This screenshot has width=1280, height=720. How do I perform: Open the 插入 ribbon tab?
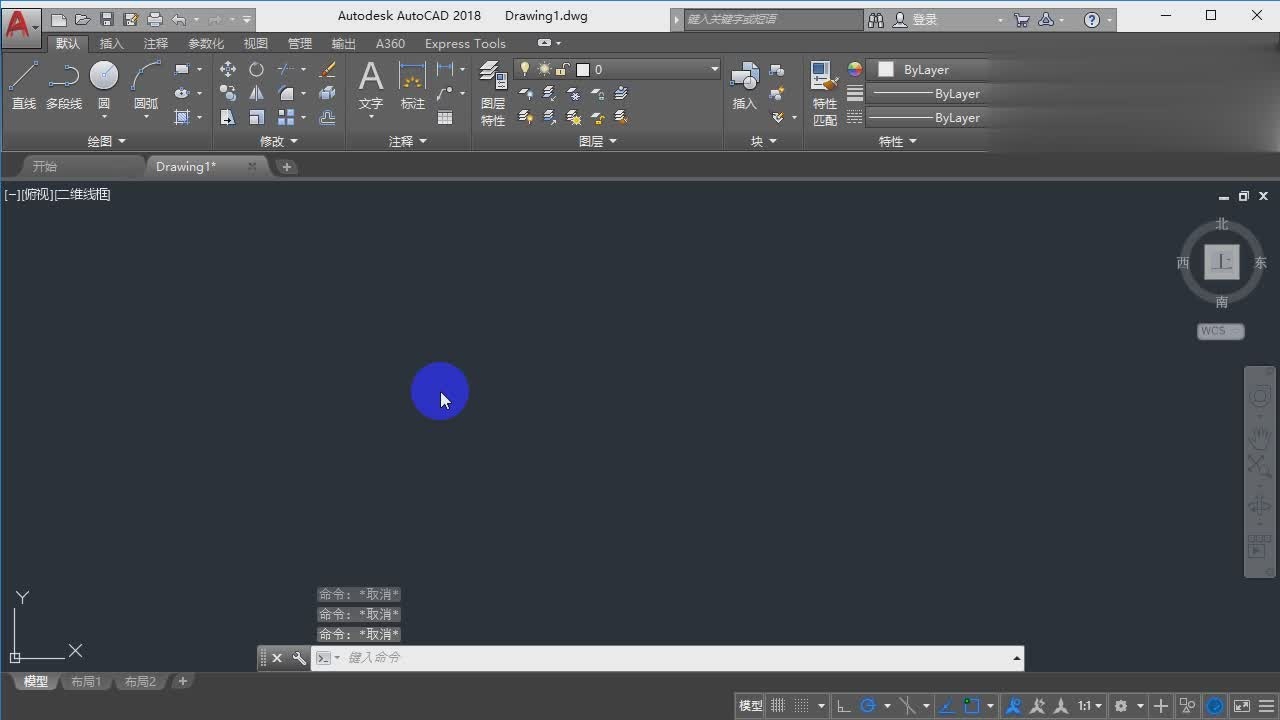(x=112, y=44)
